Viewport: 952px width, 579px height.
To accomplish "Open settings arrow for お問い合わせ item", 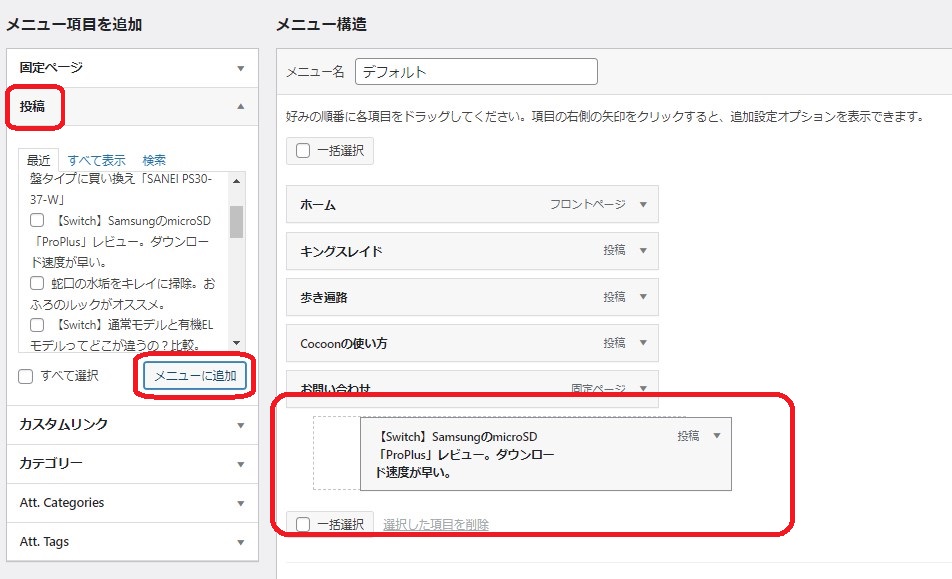I will pyautogui.click(x=643, y=388).
